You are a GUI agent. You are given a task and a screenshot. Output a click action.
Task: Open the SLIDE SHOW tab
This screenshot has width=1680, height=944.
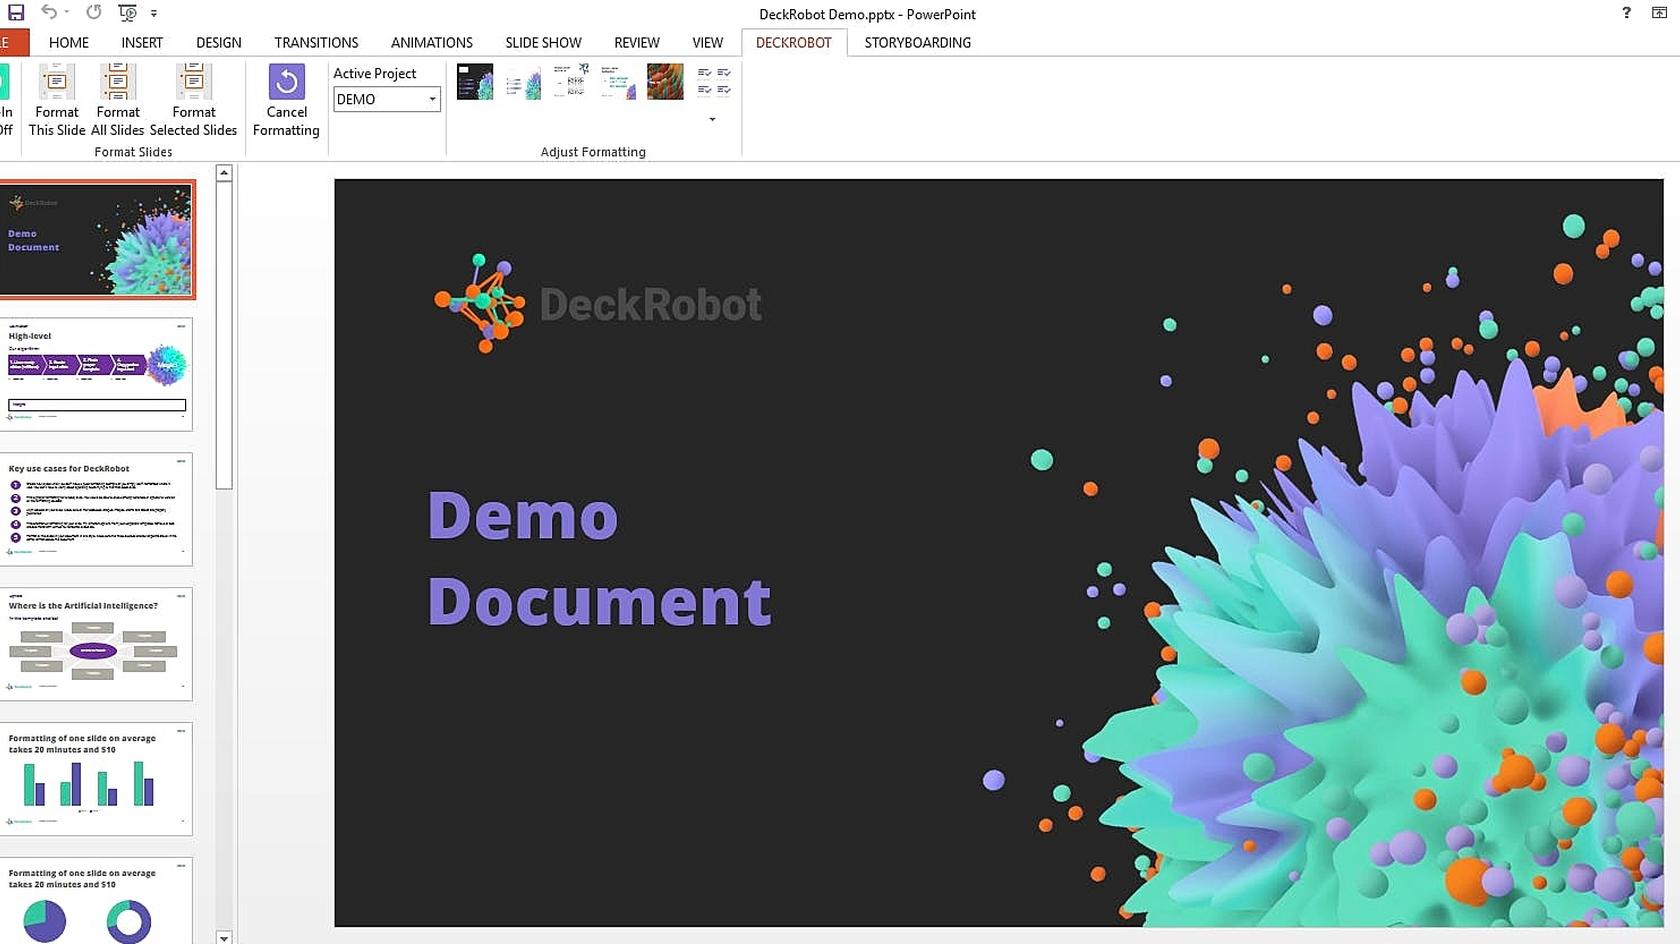pos(543,42)
